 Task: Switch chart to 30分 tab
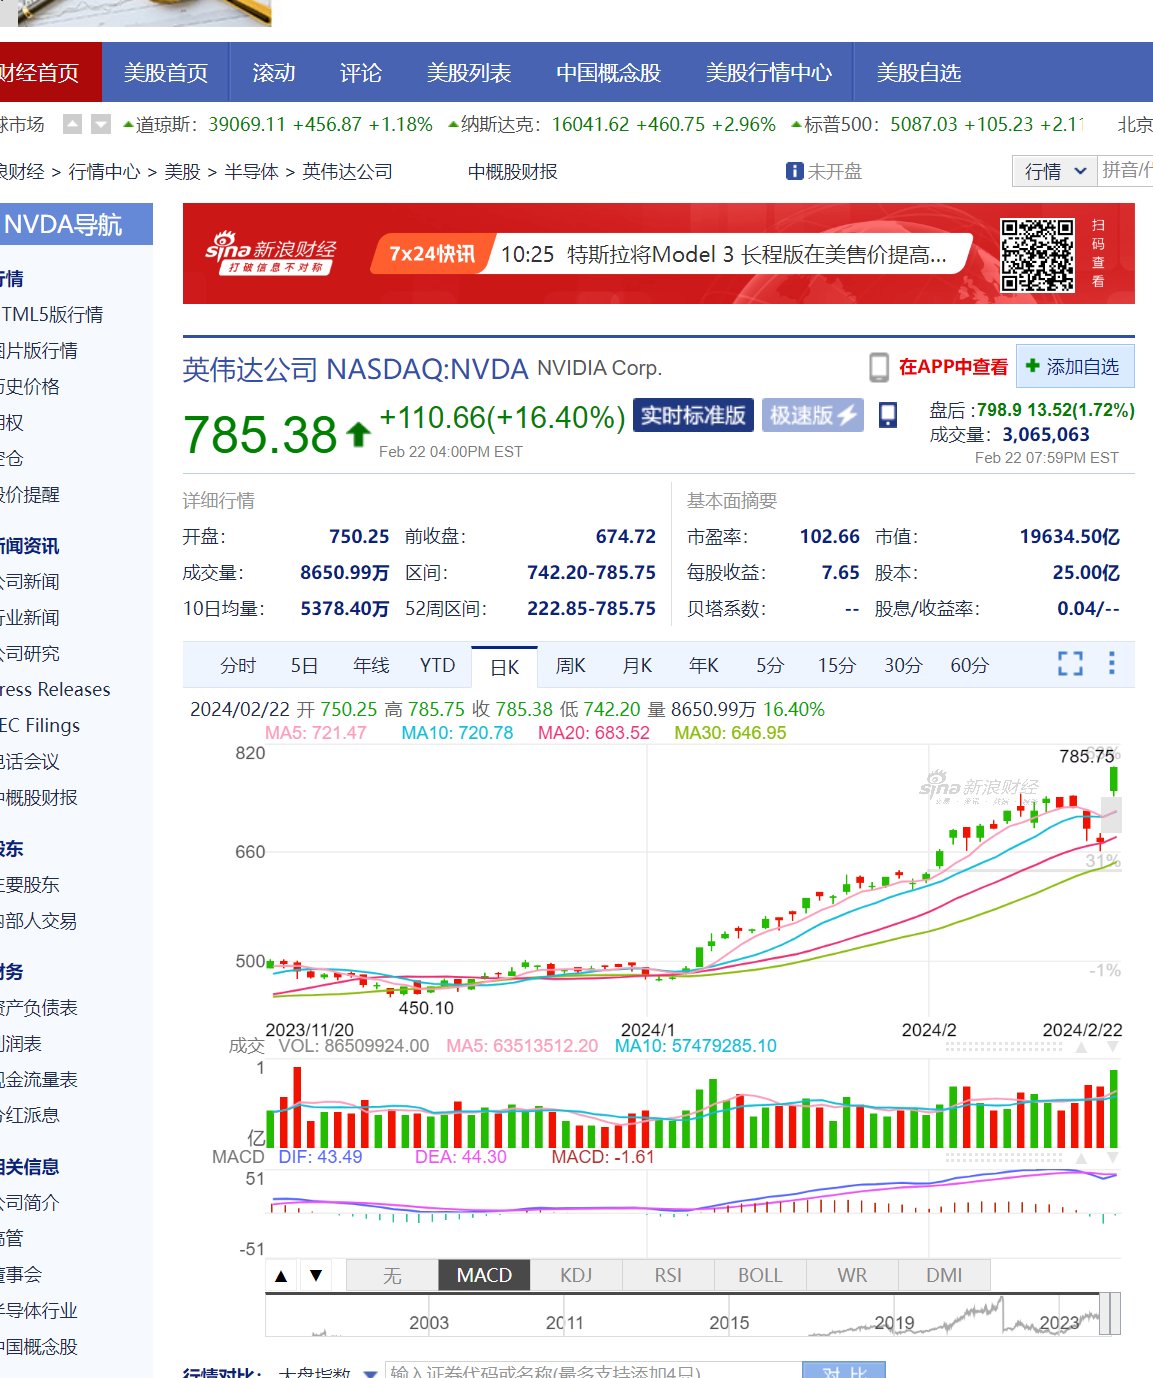point(903,665)
